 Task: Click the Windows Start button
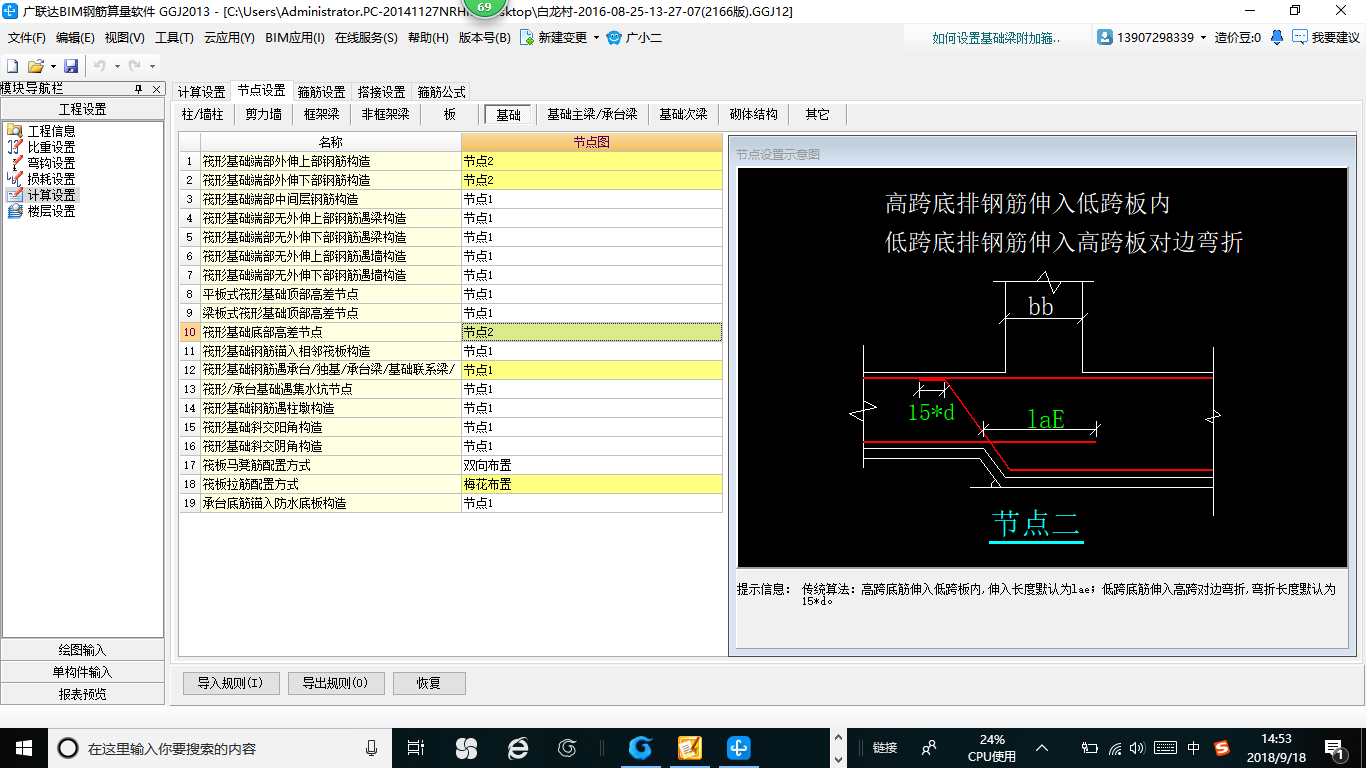click(23, 747)
